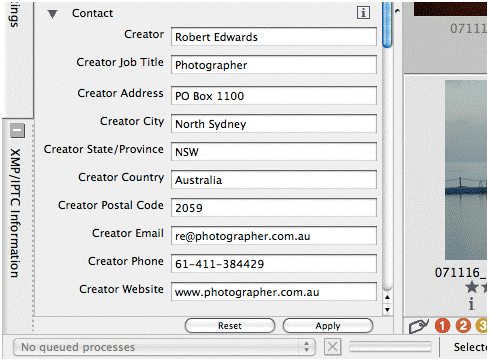Select yellow color label 3
Viewport: 489px width, 361px height.
[x=481, y=326]
